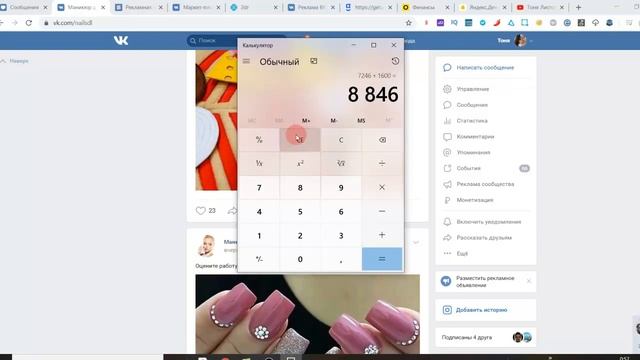Click the blue equals key

[x=382, y=259]
